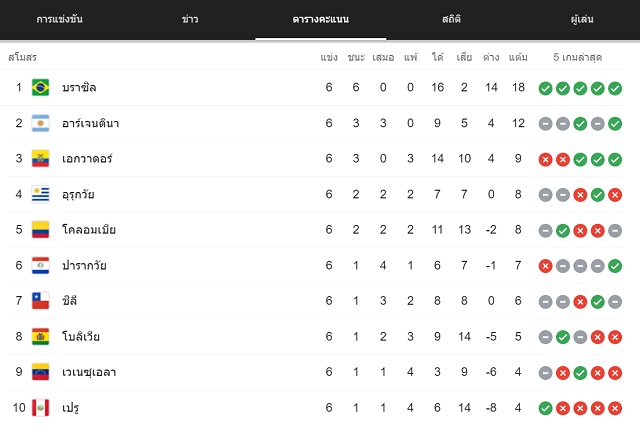The height and width of the screenshot is (432, 640).
Task: Switch to the ข่าว tab
Action: coord(190,19)
